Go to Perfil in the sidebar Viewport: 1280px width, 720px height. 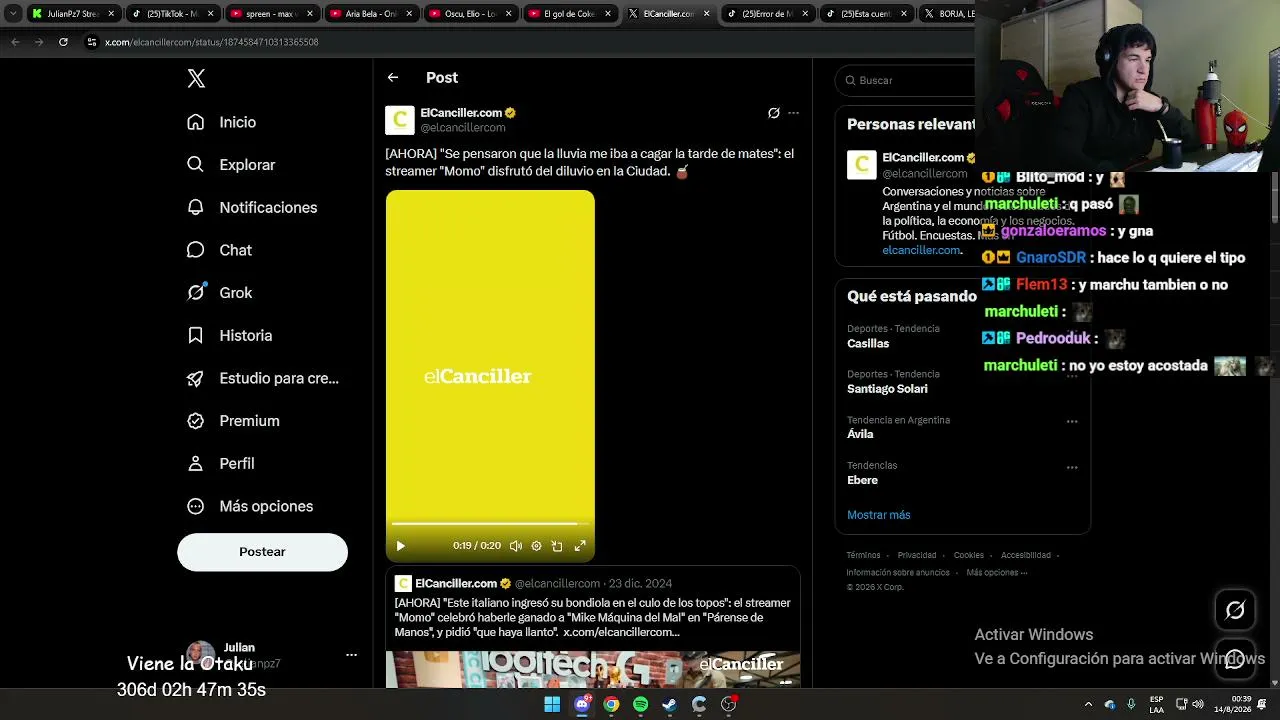click(x=220, y=464)
